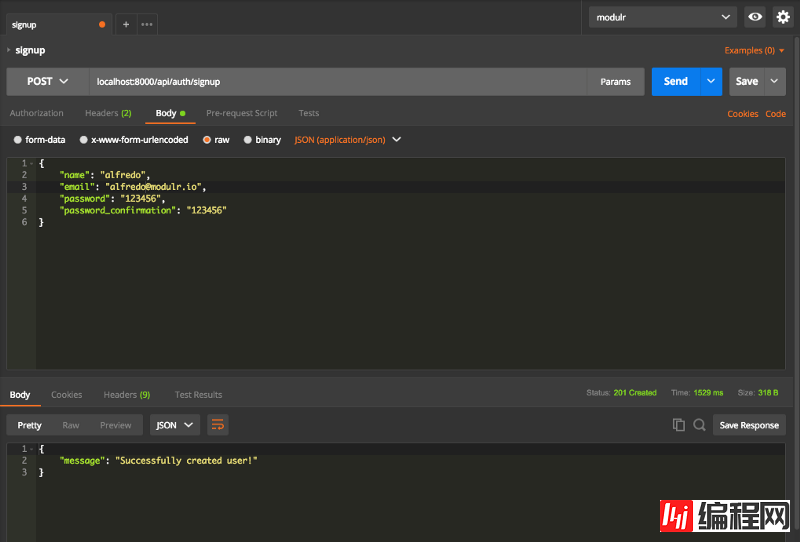Select the binary radio button
Screen dimensions: 800x542
tap(247, 140)
